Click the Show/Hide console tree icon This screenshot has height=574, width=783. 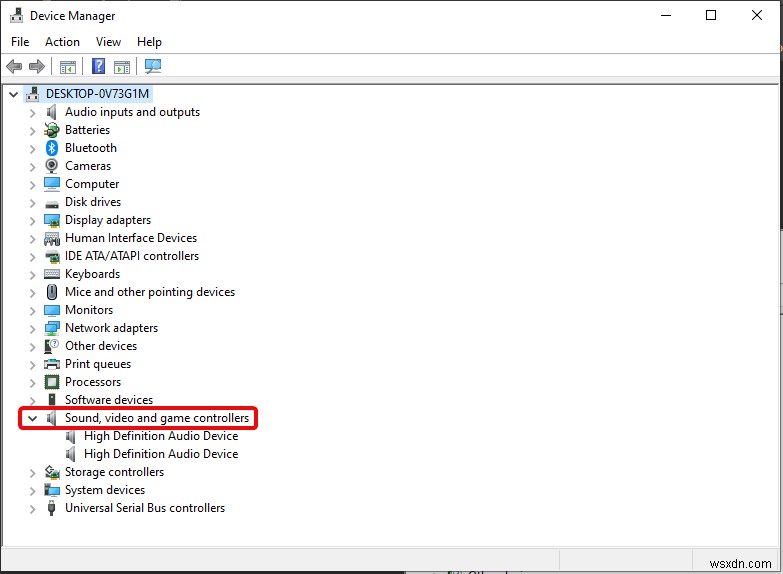pyautogui.click(x=68, y=66)
